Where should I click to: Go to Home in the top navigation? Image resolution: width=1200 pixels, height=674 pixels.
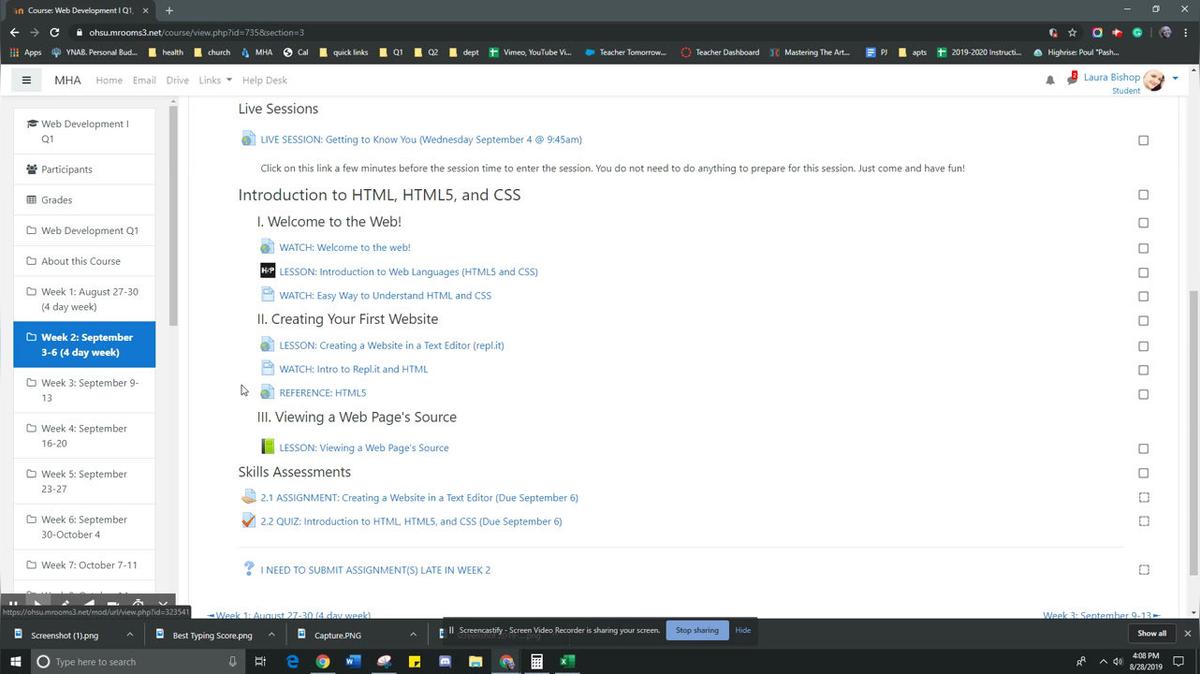coord(109,80)
